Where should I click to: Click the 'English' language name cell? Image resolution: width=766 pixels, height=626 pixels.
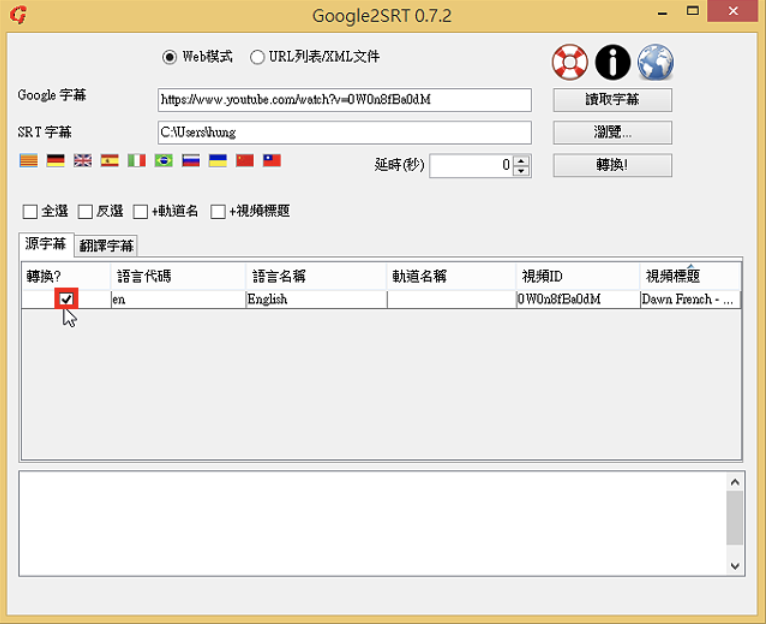(316, 300)
